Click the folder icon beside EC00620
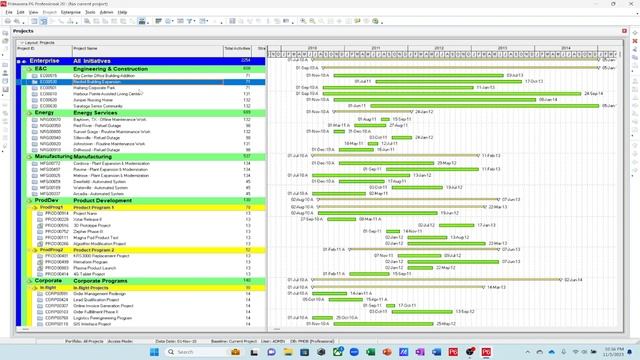 click(x=35, y=100)
